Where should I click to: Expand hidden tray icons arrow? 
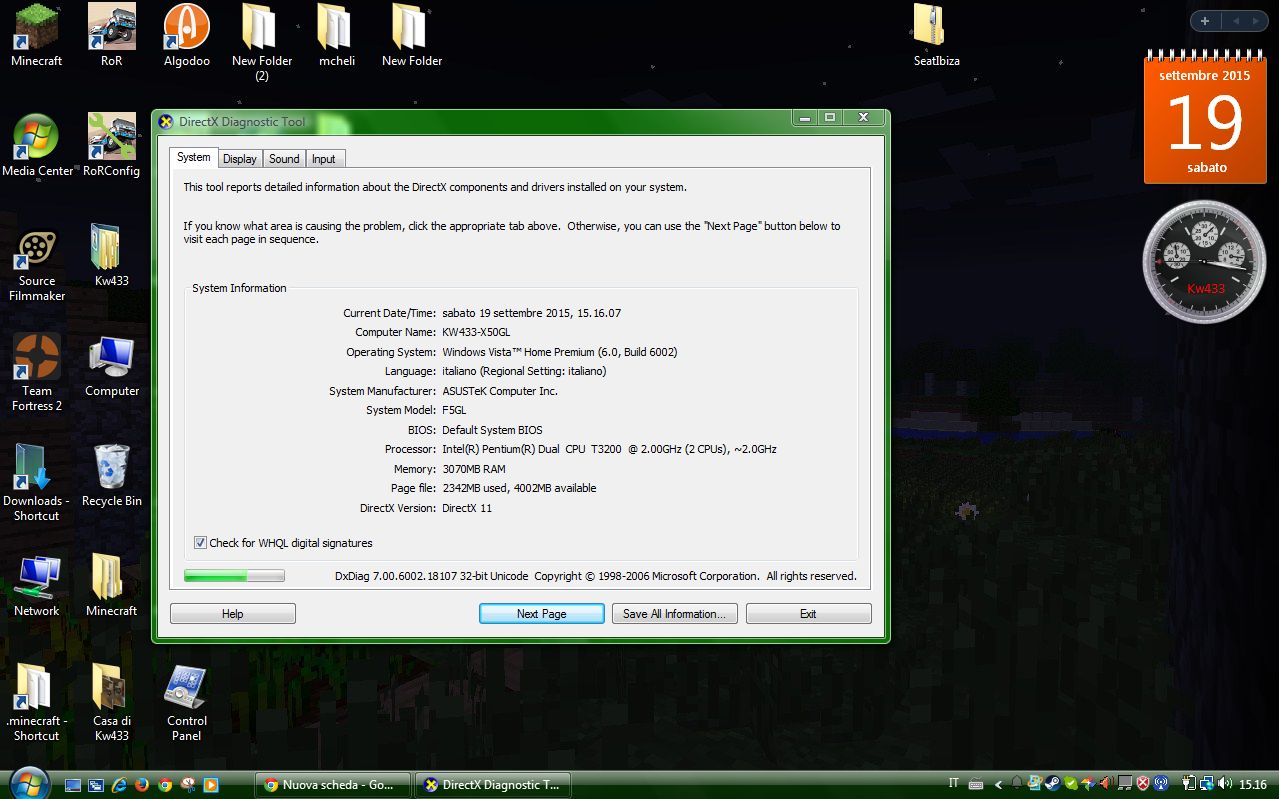998,784
